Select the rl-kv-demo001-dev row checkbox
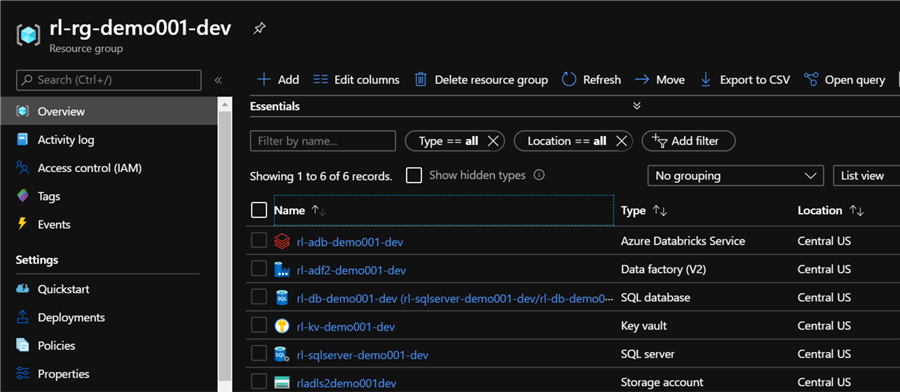Image resolution: width=900 pixels, height=392 pixels. point(259,325)
